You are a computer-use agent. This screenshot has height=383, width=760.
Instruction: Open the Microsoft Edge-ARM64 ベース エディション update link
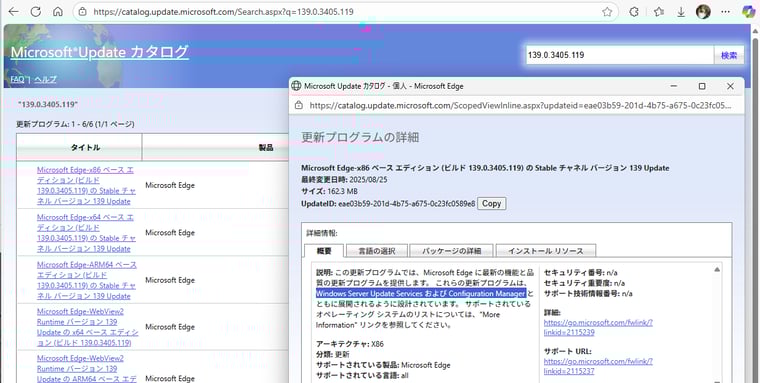[x=87, y=280]
